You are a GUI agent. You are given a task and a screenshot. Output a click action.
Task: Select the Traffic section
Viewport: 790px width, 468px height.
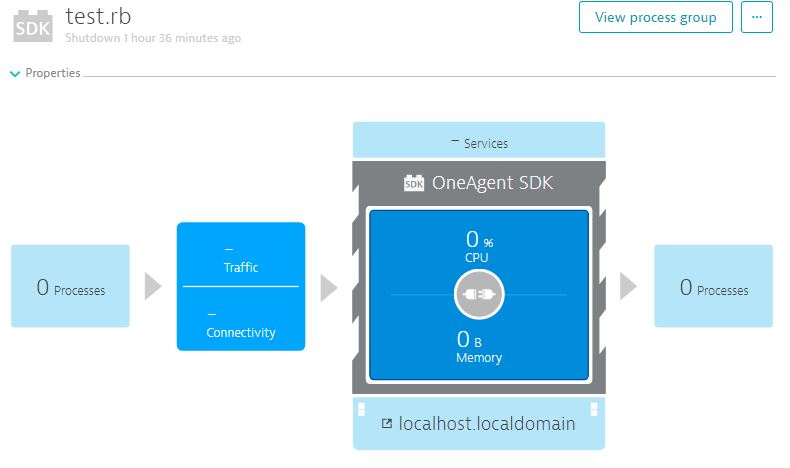coord(241,258)
